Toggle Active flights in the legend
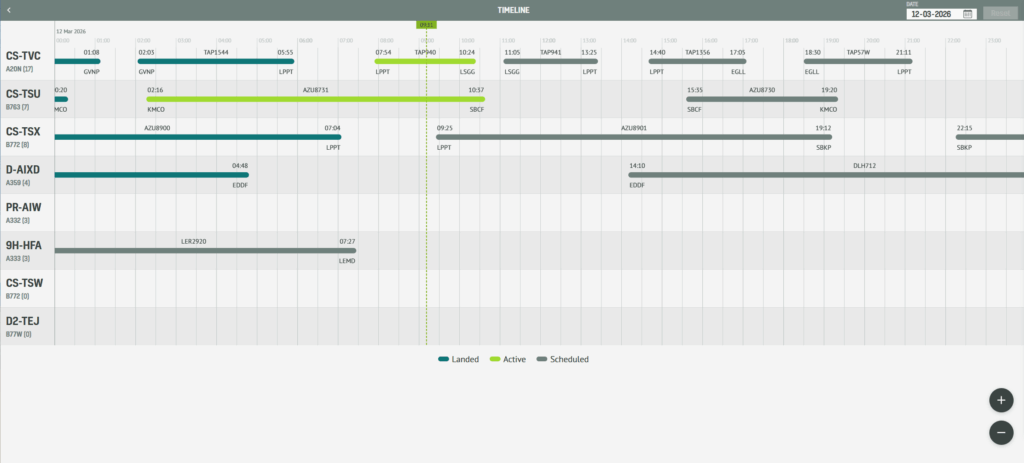 508,359
